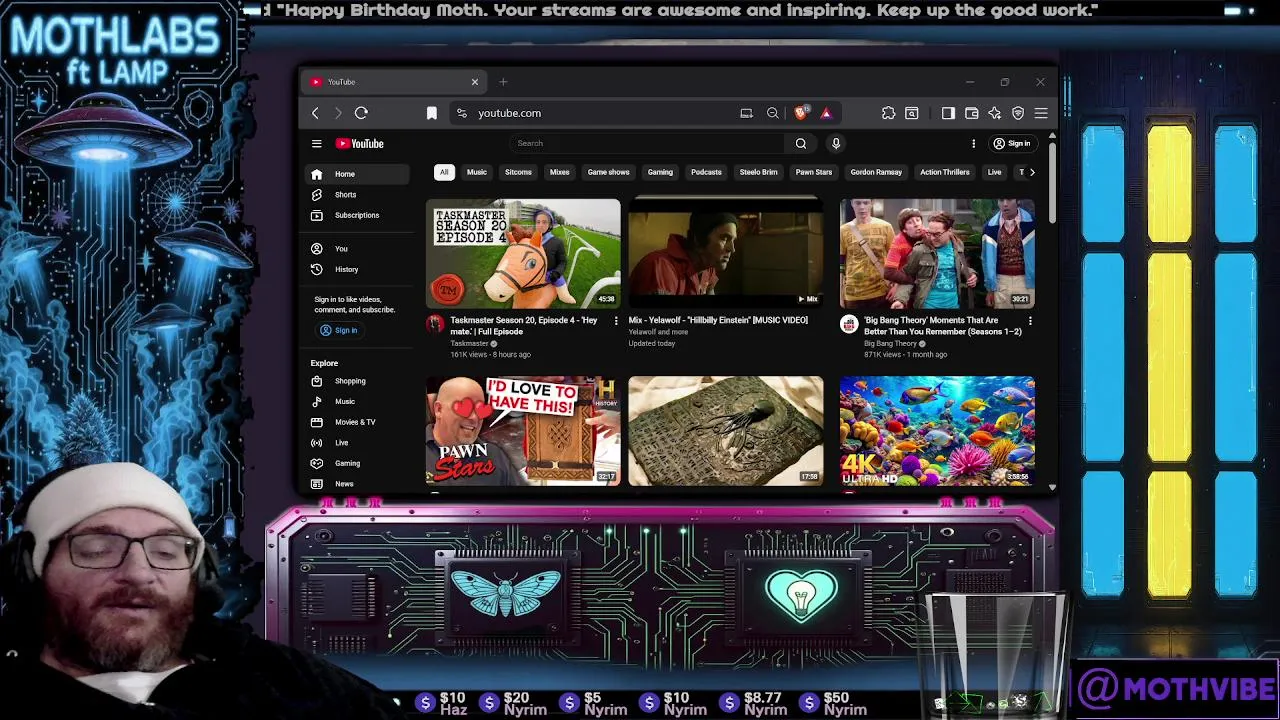Click Sign in button in the top bar
1280x720 pixels.
point(1011,144)
